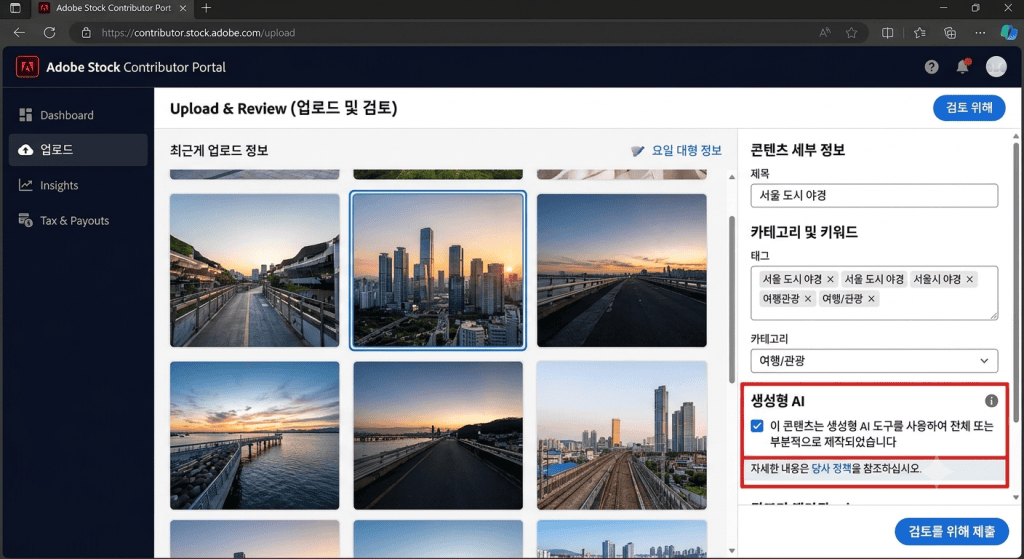
Task: Open the tab actions icon in title bar
Action: coord(15,8)
